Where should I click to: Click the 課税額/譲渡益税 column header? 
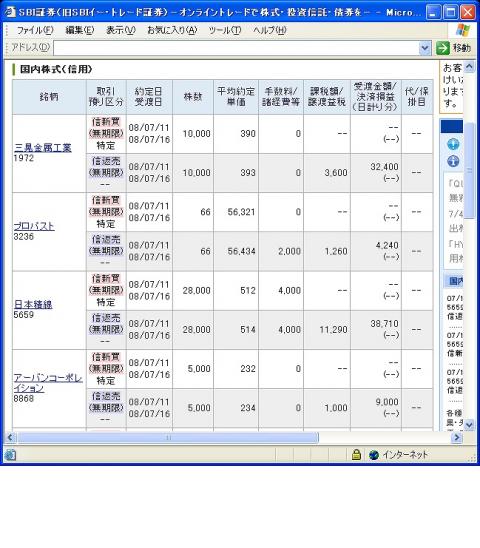coord(327,97)
